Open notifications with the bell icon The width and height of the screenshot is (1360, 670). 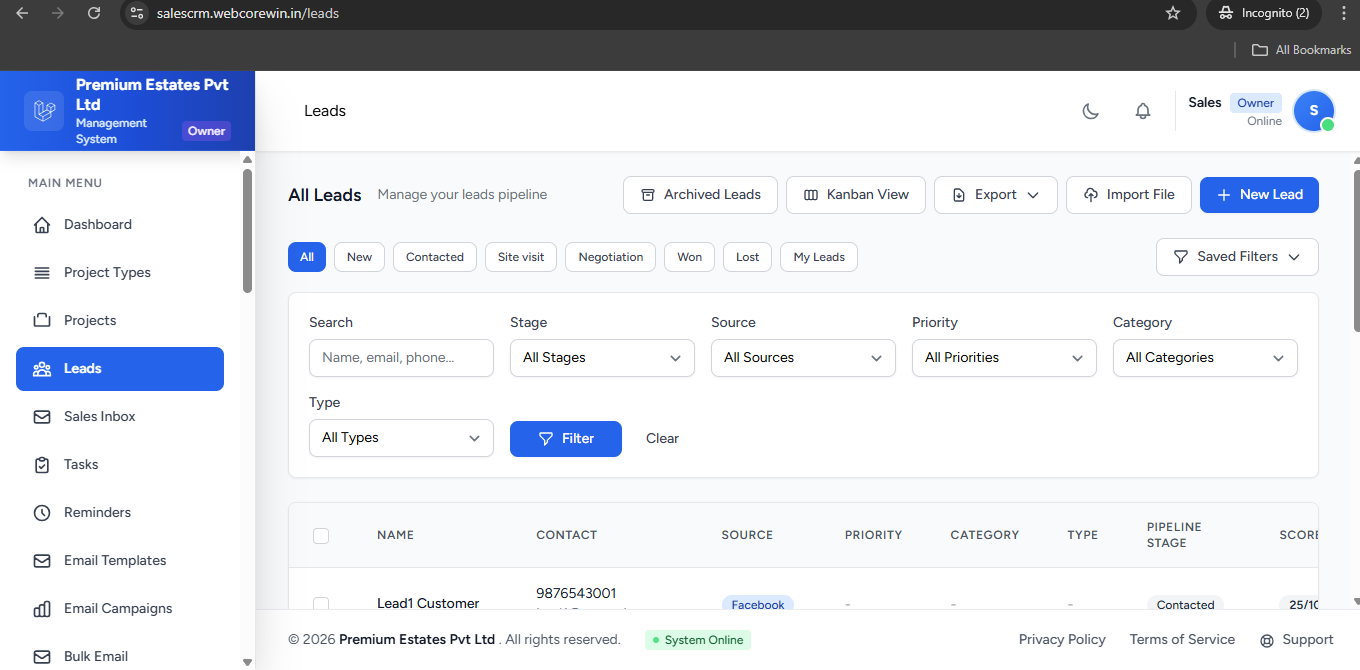pos(1143,111)
